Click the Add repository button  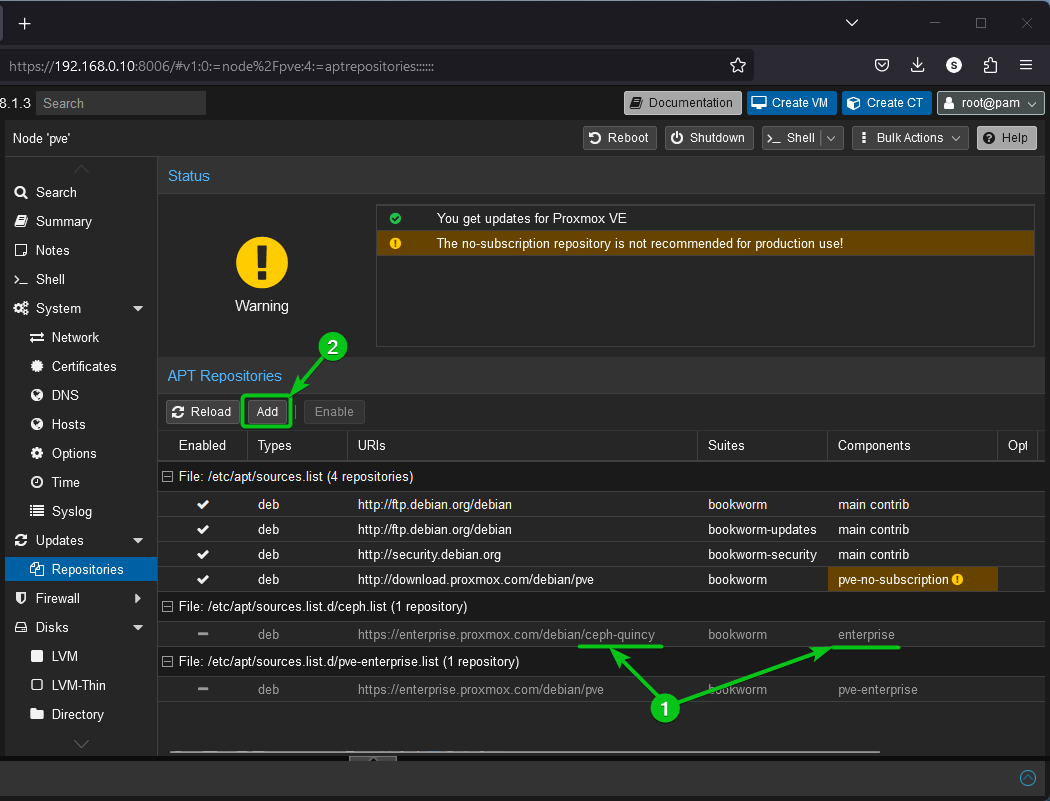267,412
